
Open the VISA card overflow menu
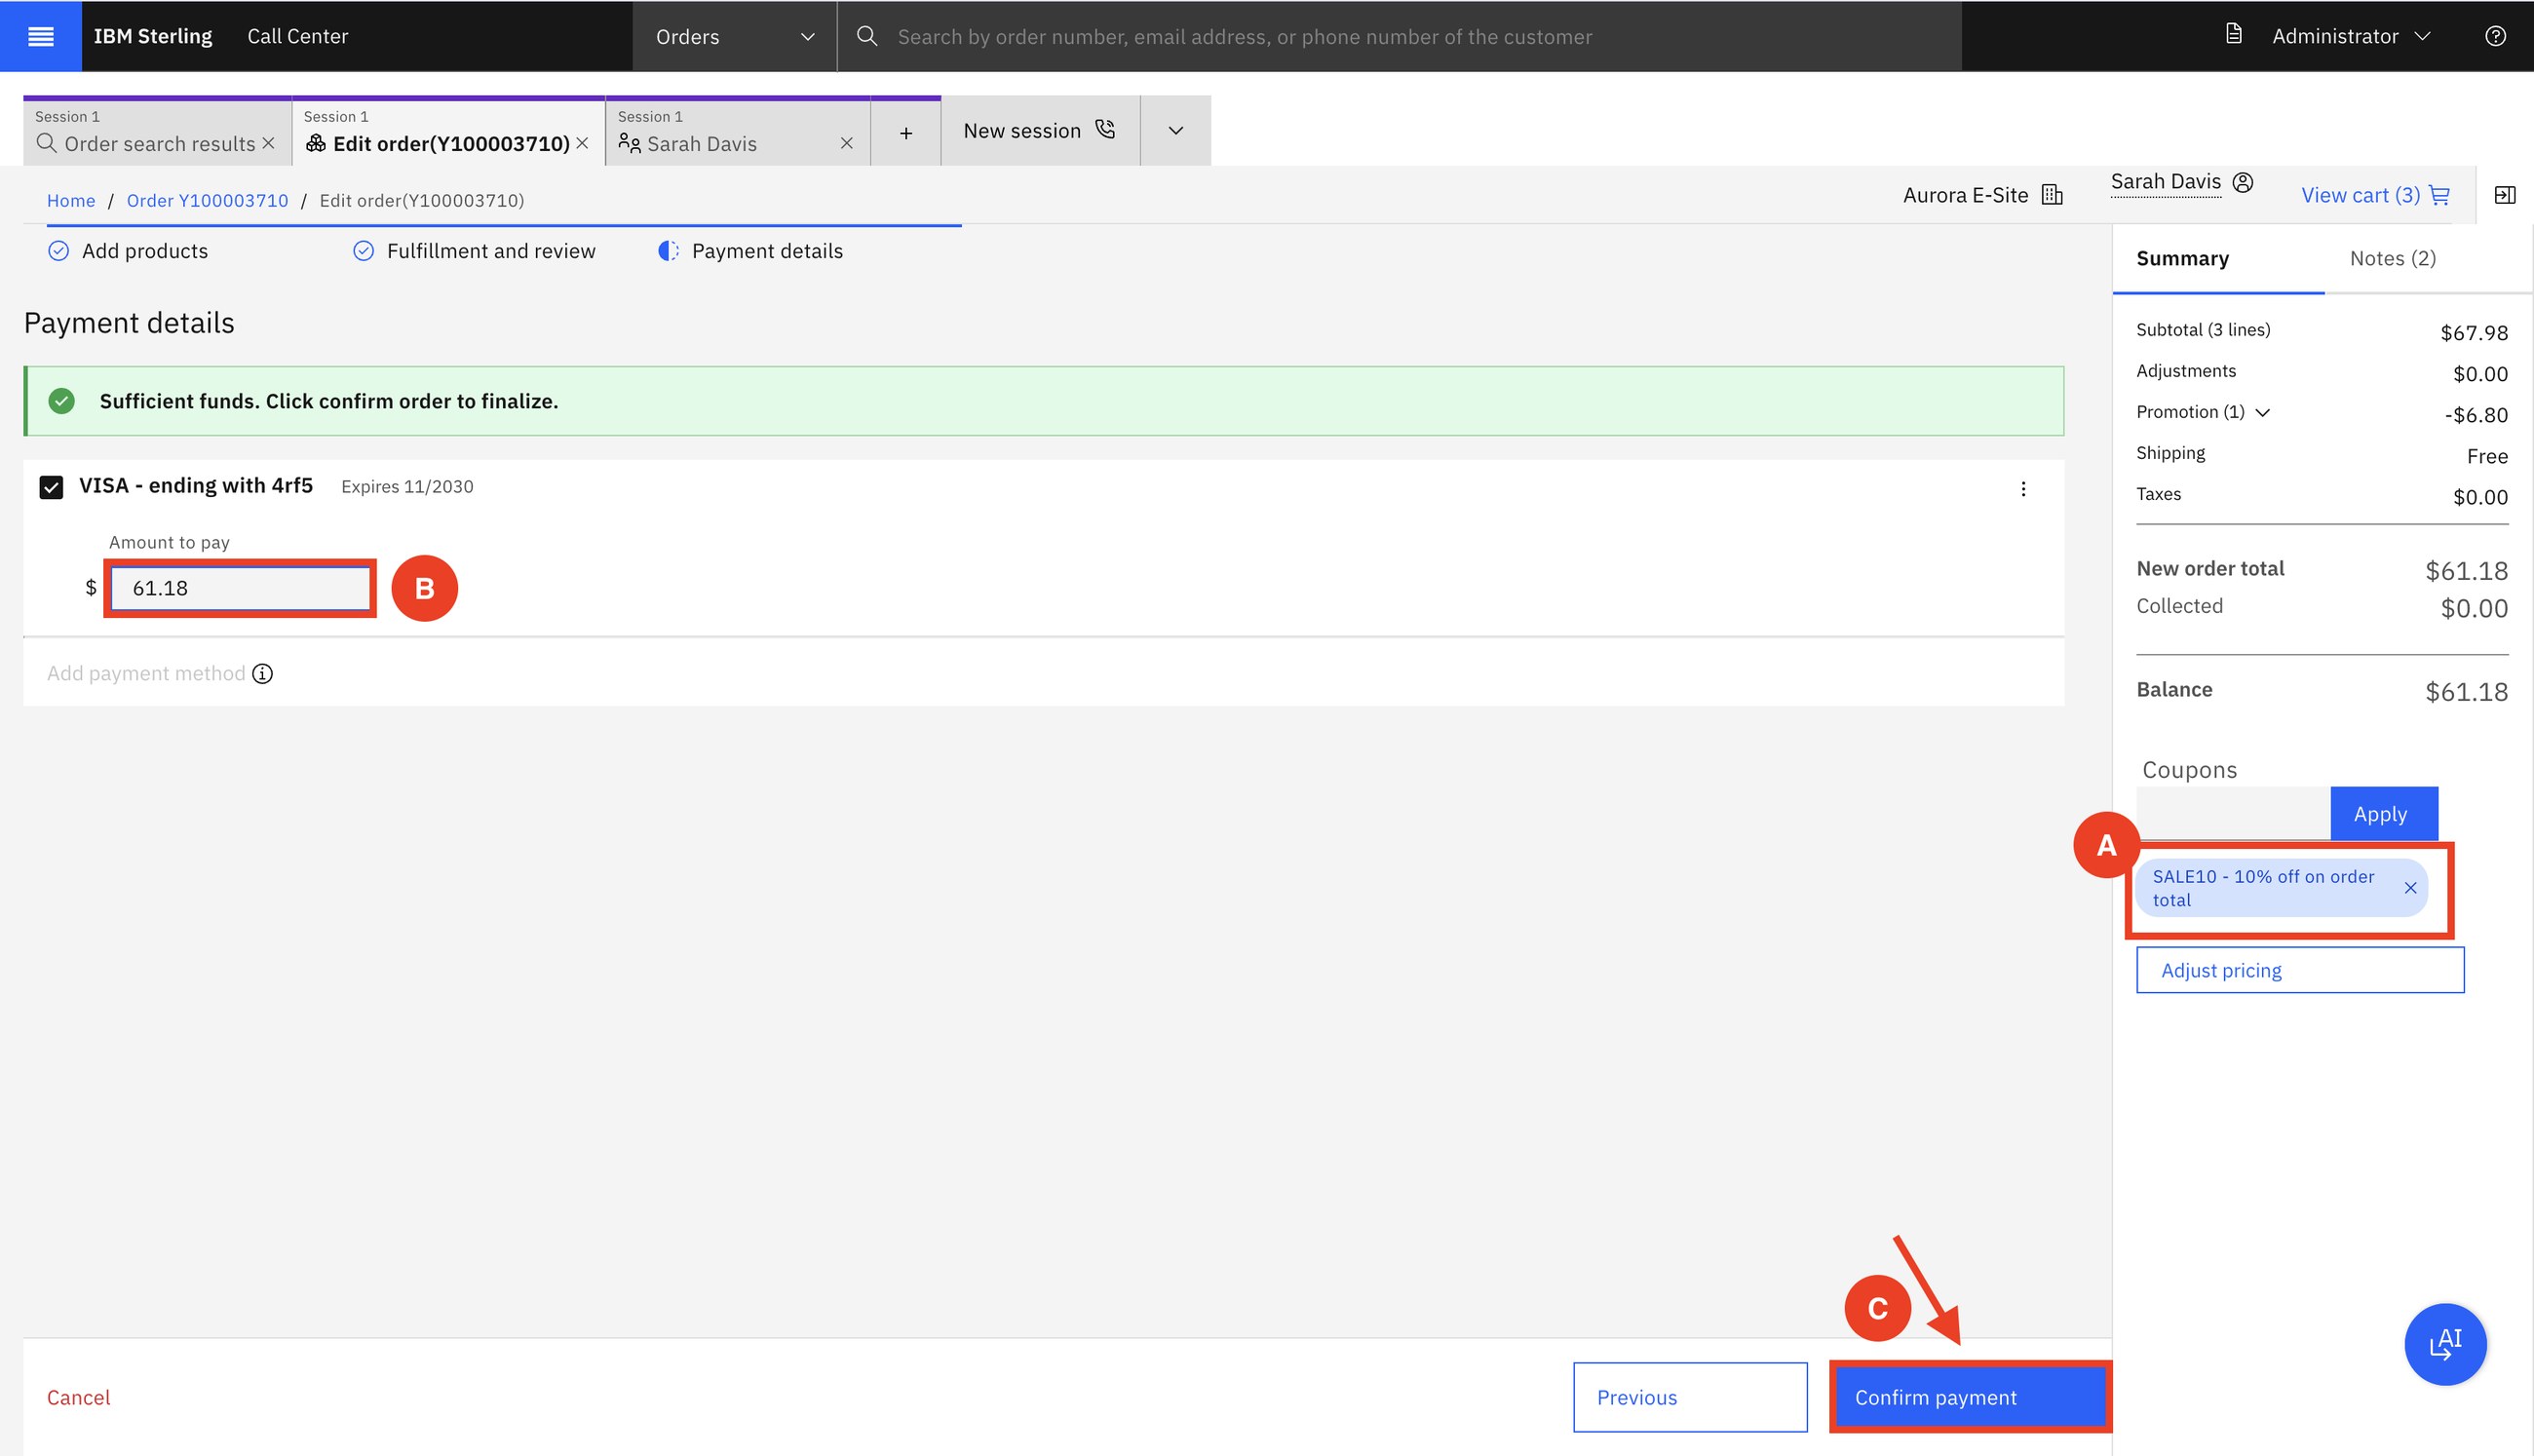(x=2023, y=489)
